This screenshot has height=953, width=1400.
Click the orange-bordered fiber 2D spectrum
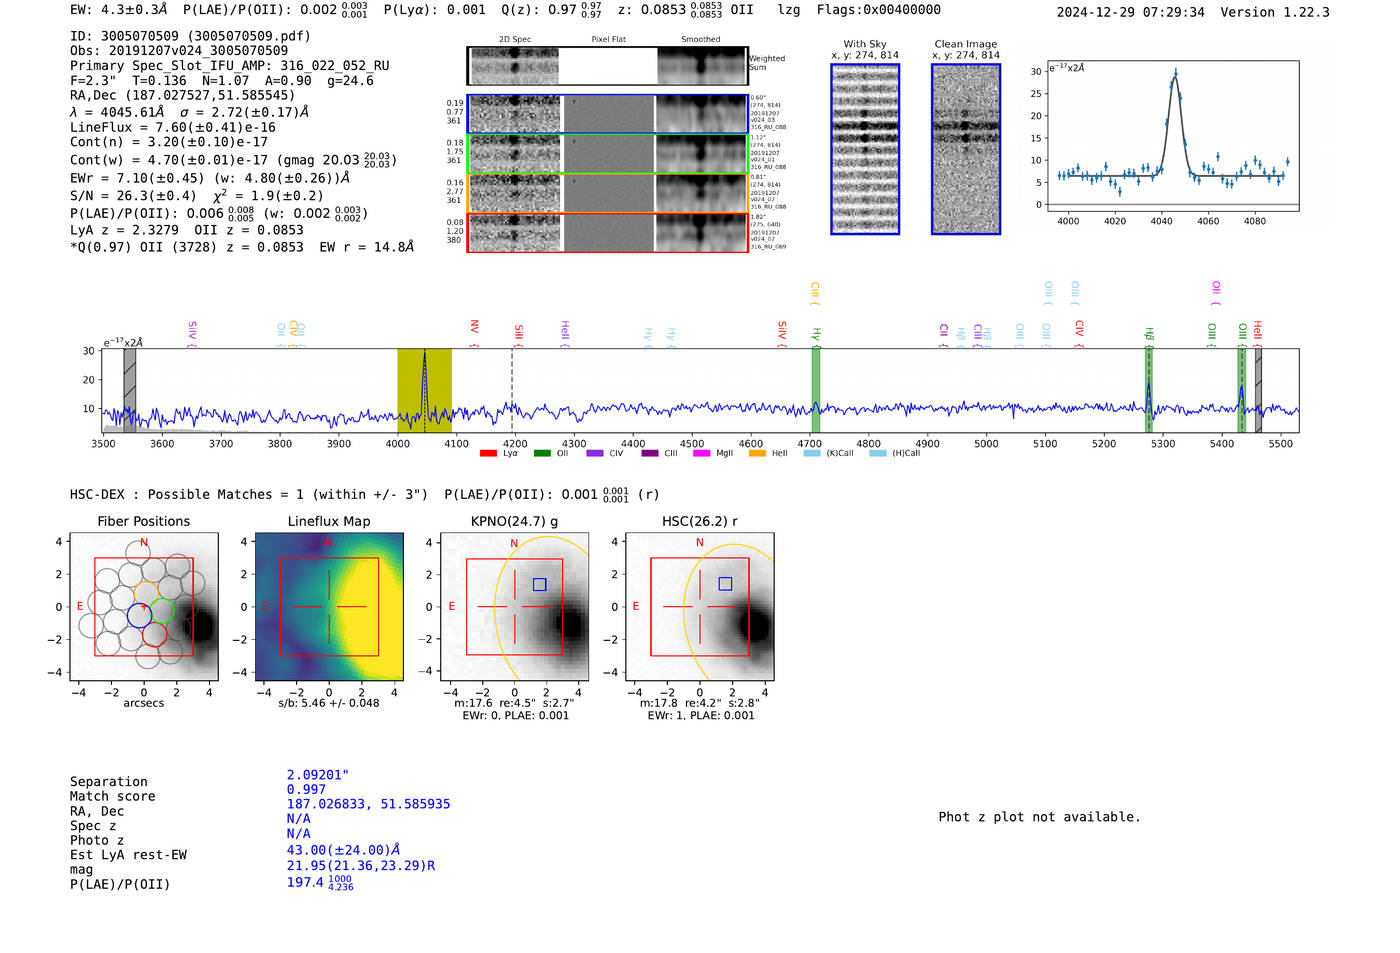(607, 193)
